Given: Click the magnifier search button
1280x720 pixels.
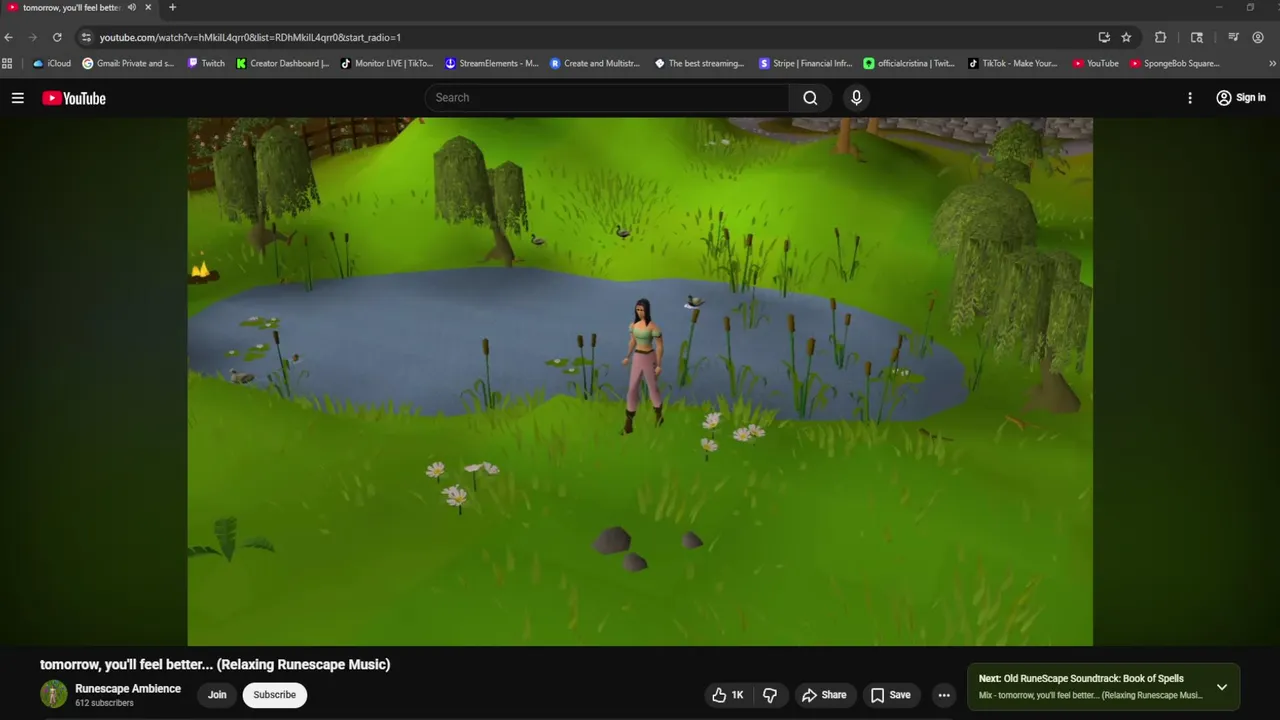Looking at the screenshot, I should point(810,98).
